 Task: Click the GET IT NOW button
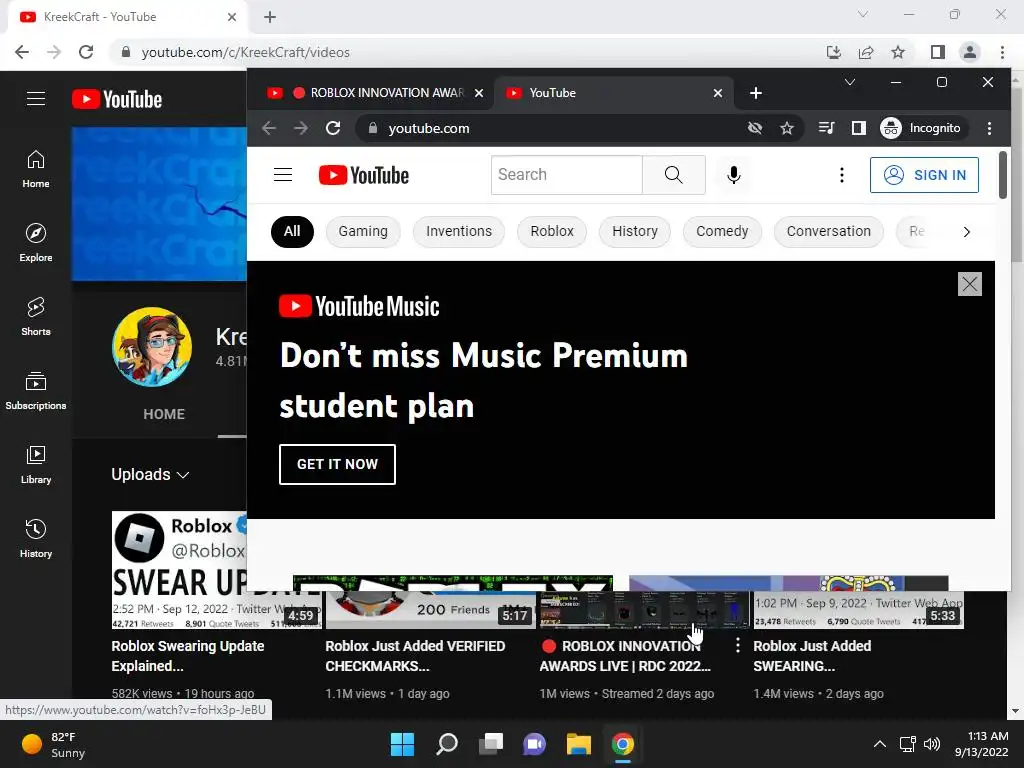tap(337, 464)
